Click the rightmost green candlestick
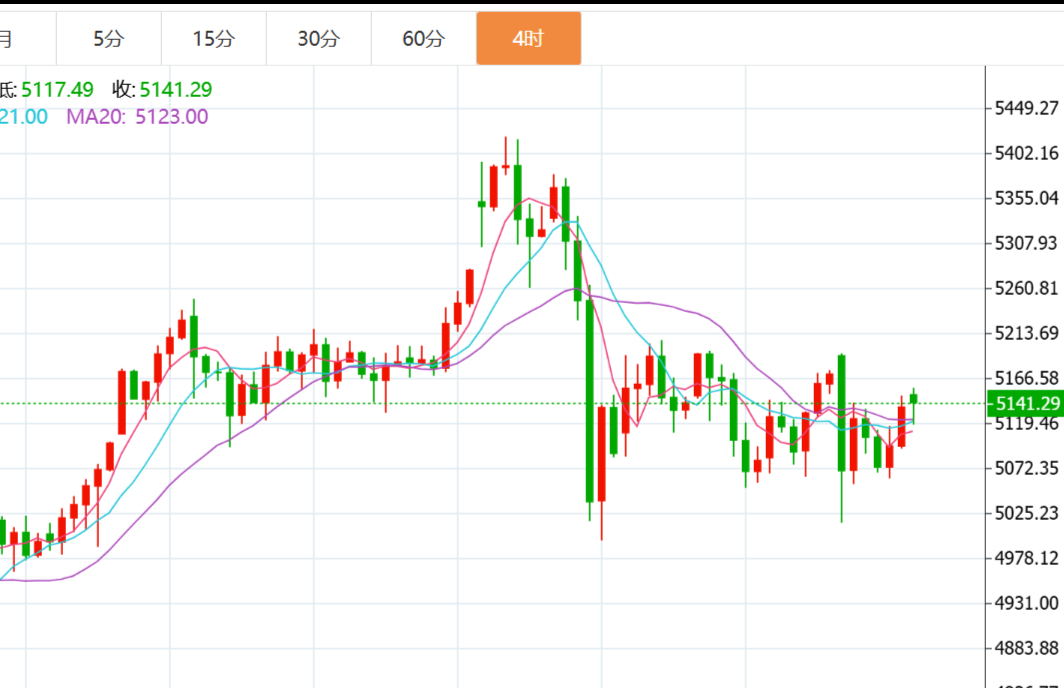1064x688 pixels. [x=913, y=399]
